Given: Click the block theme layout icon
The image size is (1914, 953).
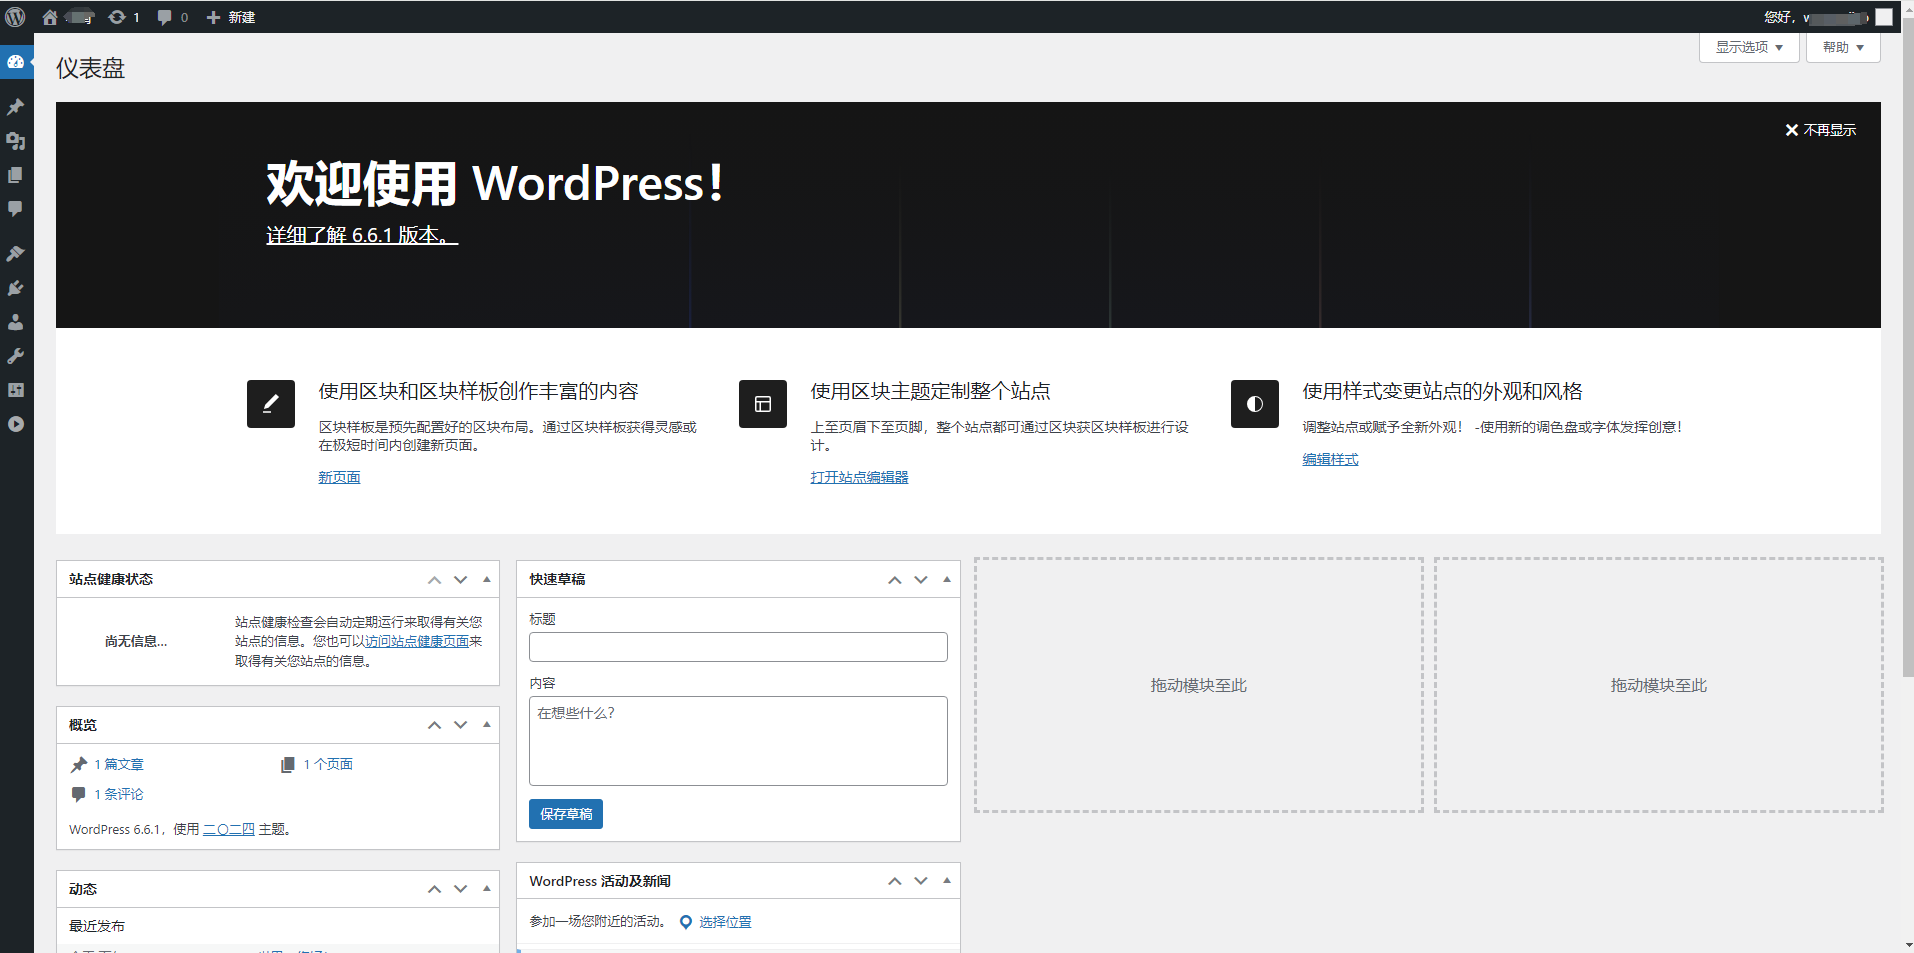Looking at the screenshot, I should tap(763, 404).
